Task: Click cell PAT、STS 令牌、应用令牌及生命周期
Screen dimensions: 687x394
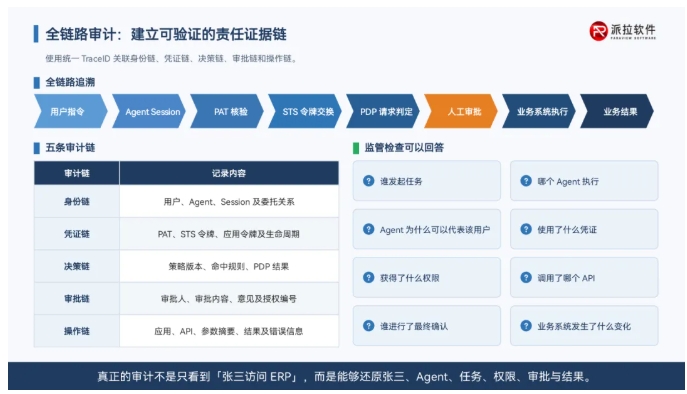Action: pyautogui.click(x=229, y=234)
